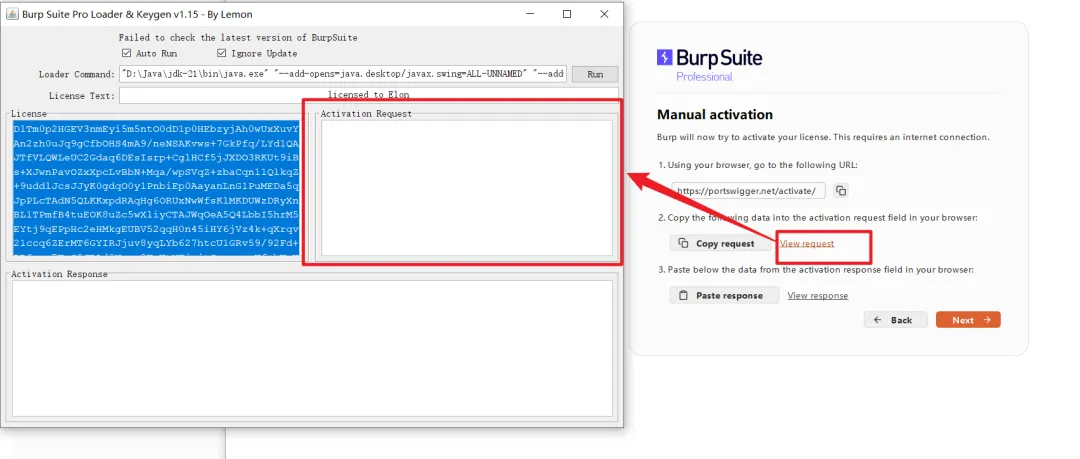Click in the License Text field
The image size is (1080, 459).
coord(368,95)
